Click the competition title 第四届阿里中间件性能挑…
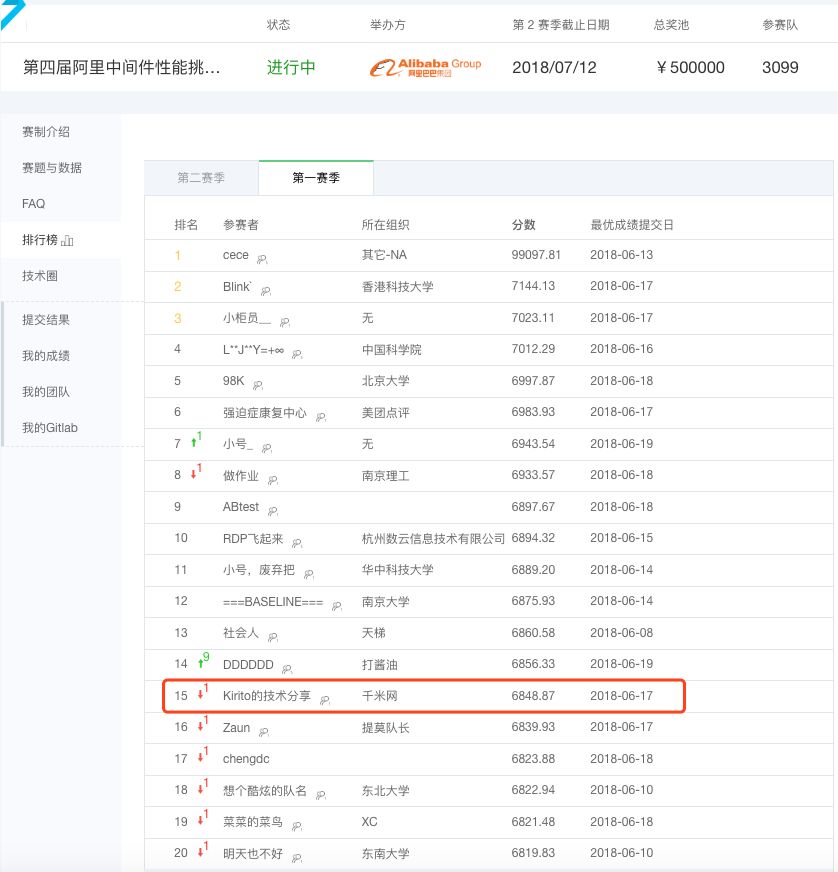This screenshot has height=872, width=838. pos(122,67)
